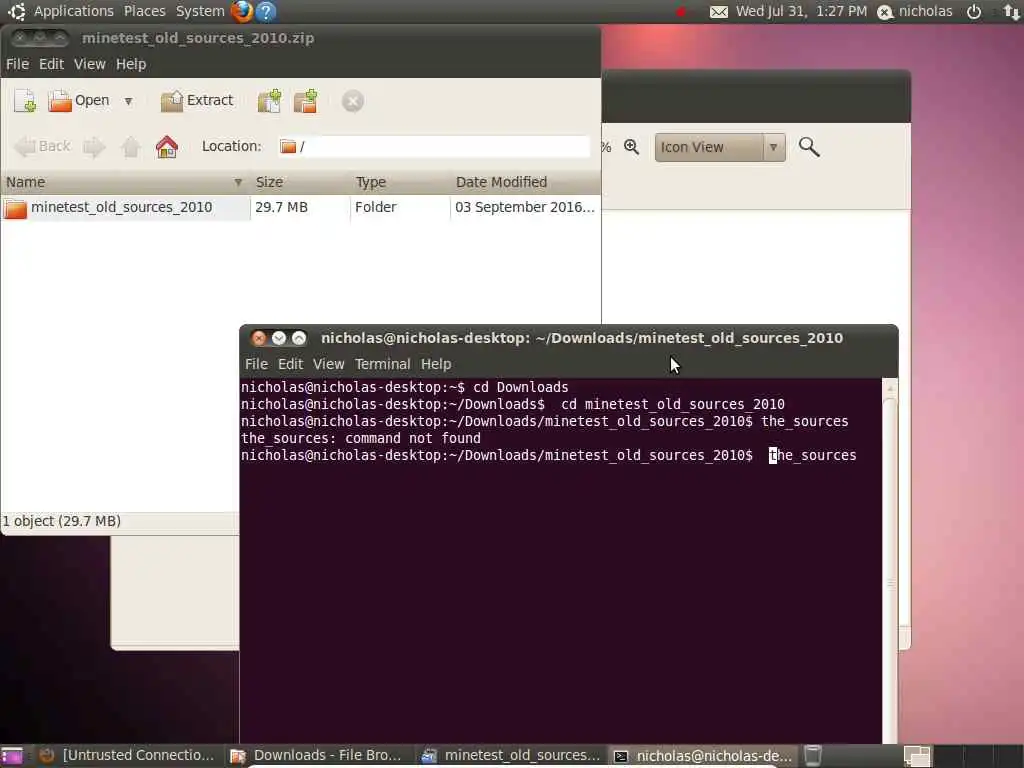Open the Applications menu
The width and height of the screenshot is (1024, 768).
pos(73,11)
